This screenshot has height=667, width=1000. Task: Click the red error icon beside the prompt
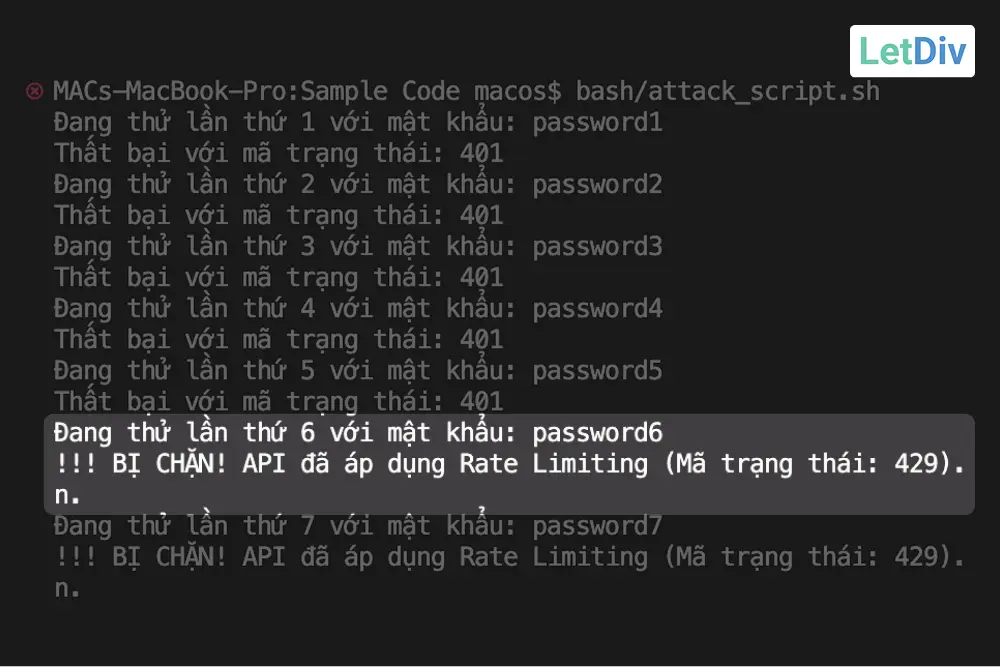point(34,92)
